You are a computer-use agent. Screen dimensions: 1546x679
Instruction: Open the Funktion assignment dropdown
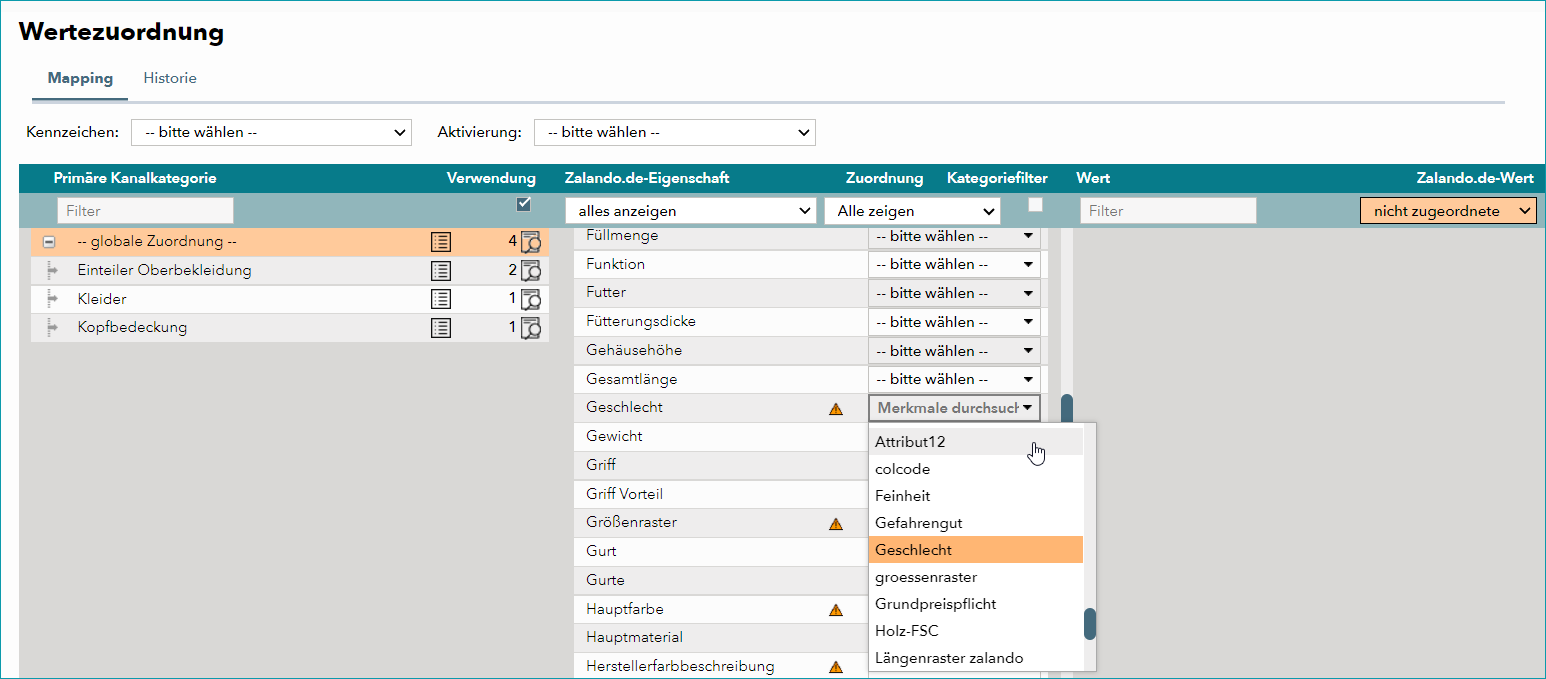(954, 264)
